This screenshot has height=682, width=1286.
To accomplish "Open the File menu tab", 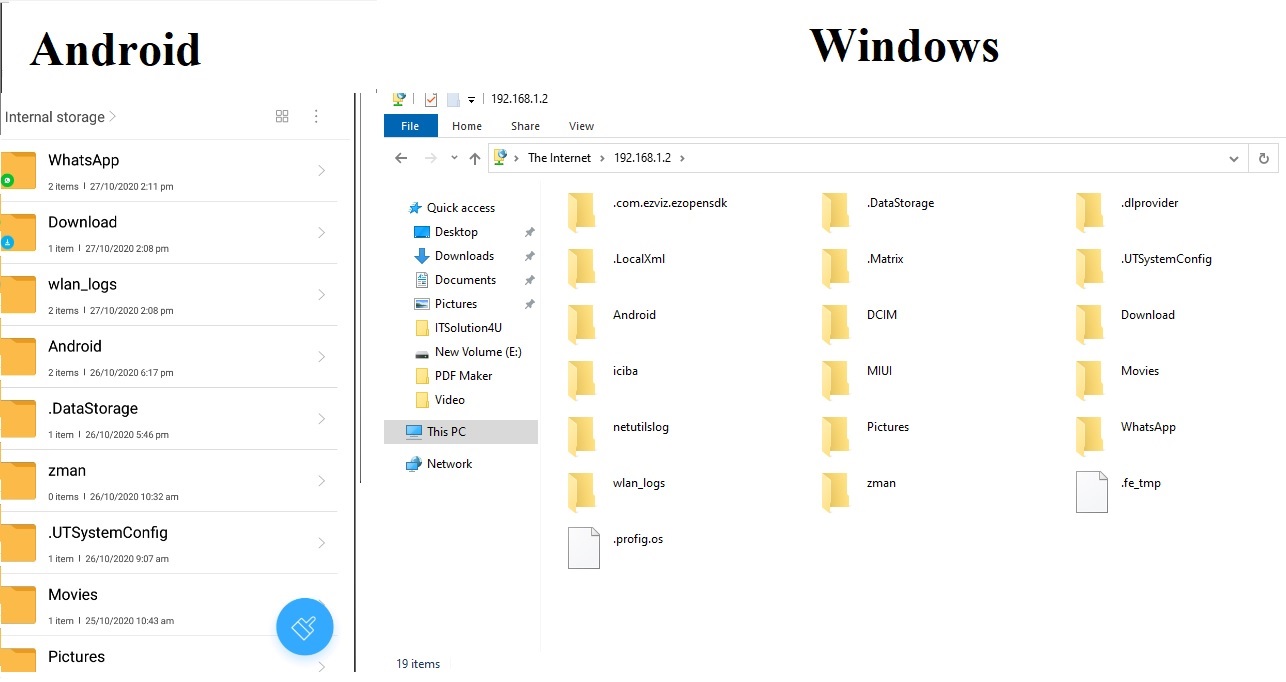I will click(x=410, y=126).
